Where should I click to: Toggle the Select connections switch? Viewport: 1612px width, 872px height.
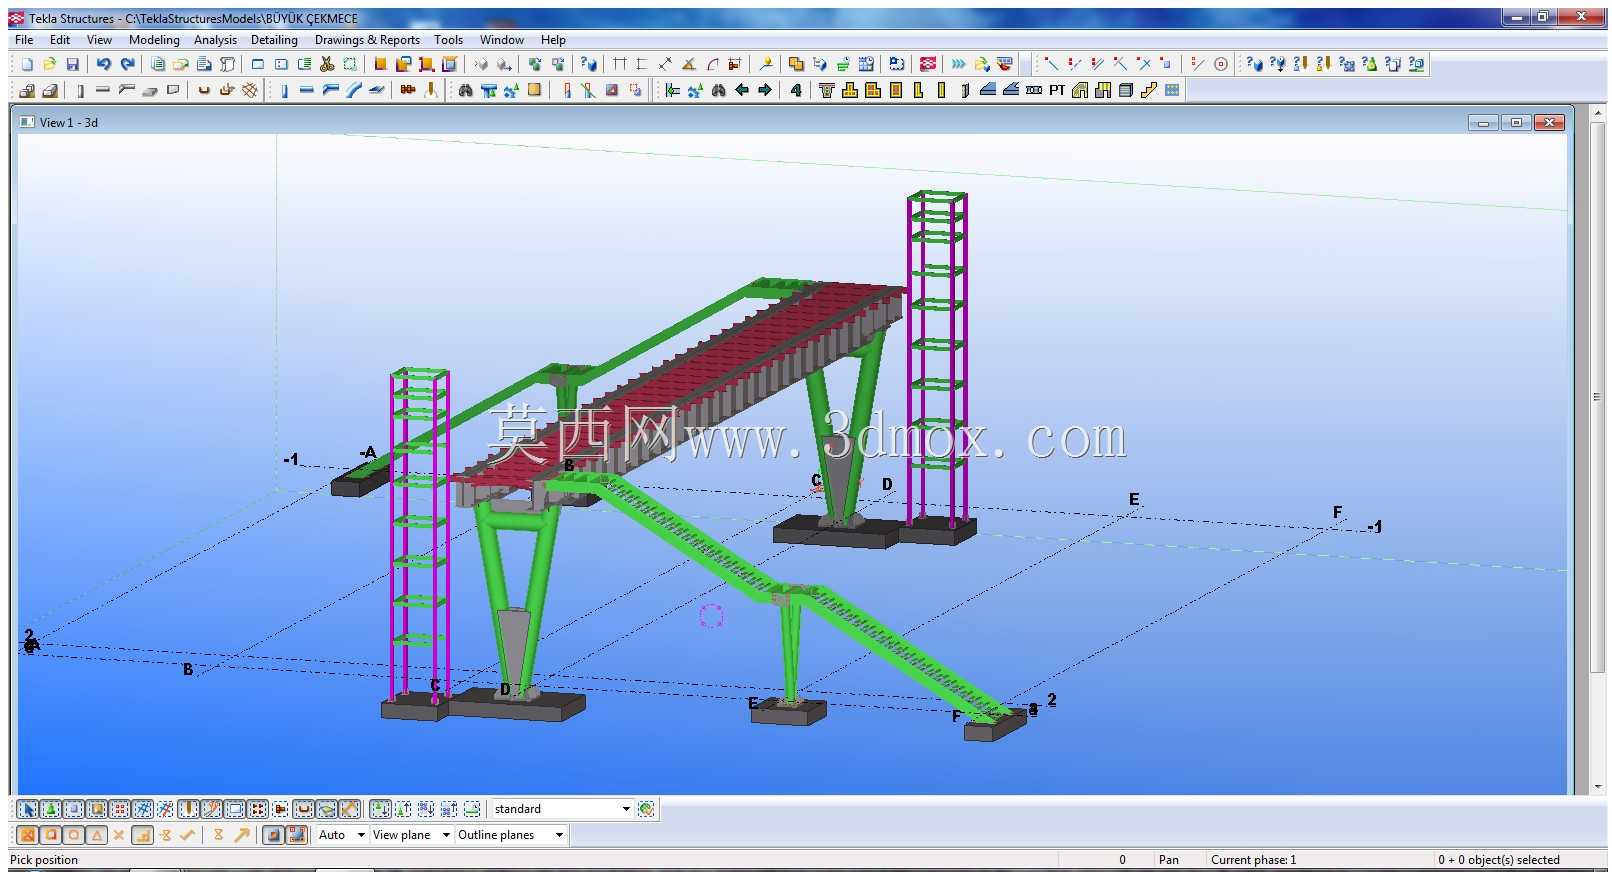pos(51,809)
